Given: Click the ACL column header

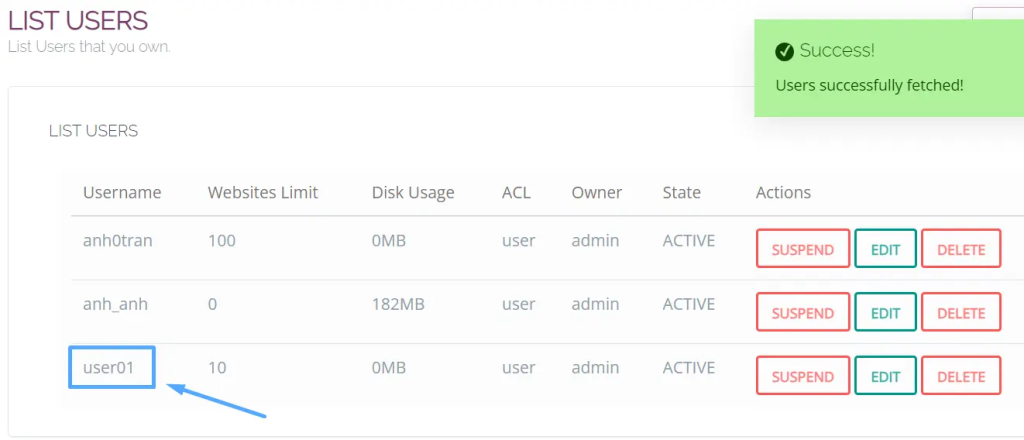Looking at the screenshot, I should tap(516, 192).
